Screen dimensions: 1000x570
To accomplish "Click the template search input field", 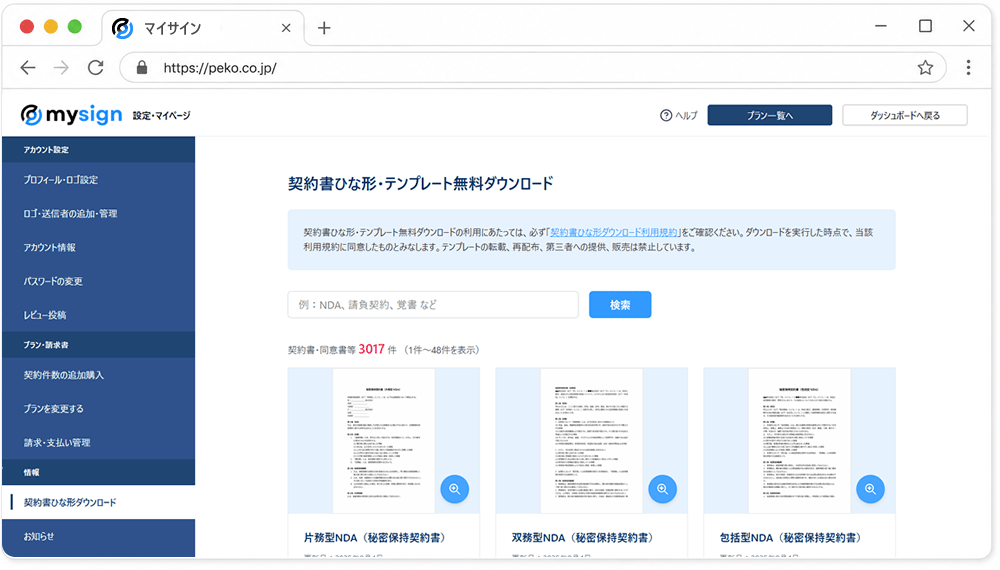I will point(433,305).
